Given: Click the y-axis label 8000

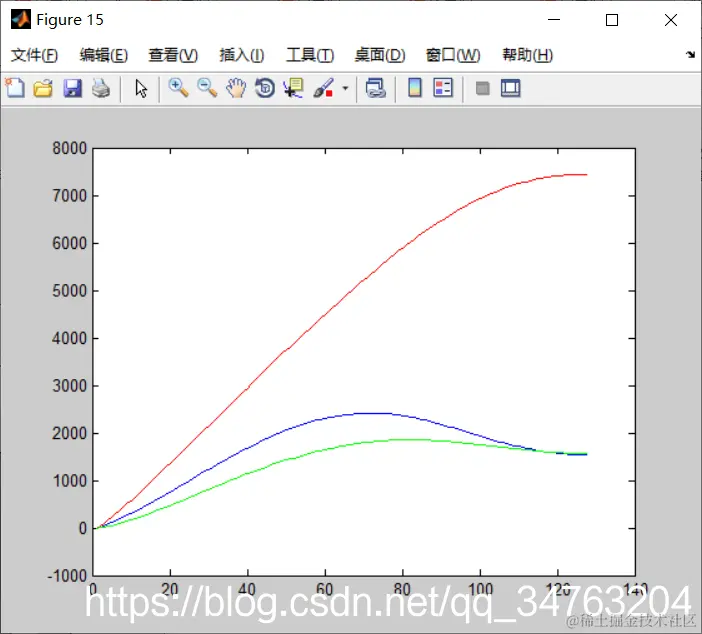Looking at the screenshot, I should [69, 148].
